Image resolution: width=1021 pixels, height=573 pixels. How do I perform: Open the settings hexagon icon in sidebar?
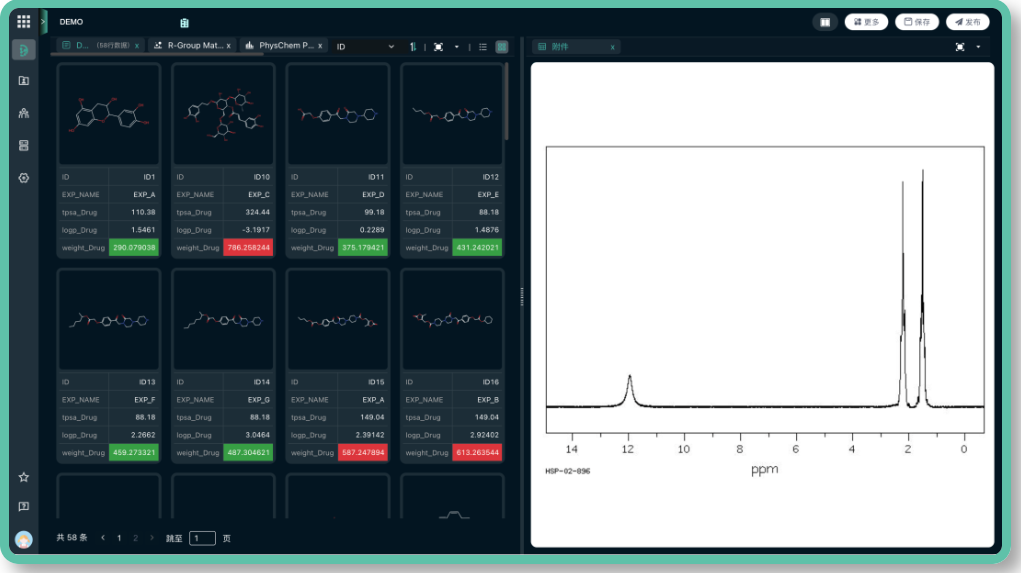pyautogui.click(x=24, y=177)
